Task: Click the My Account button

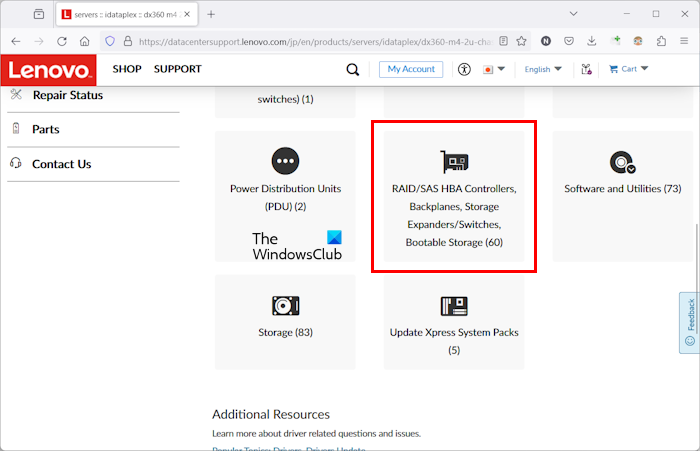Action: (411, 69)
